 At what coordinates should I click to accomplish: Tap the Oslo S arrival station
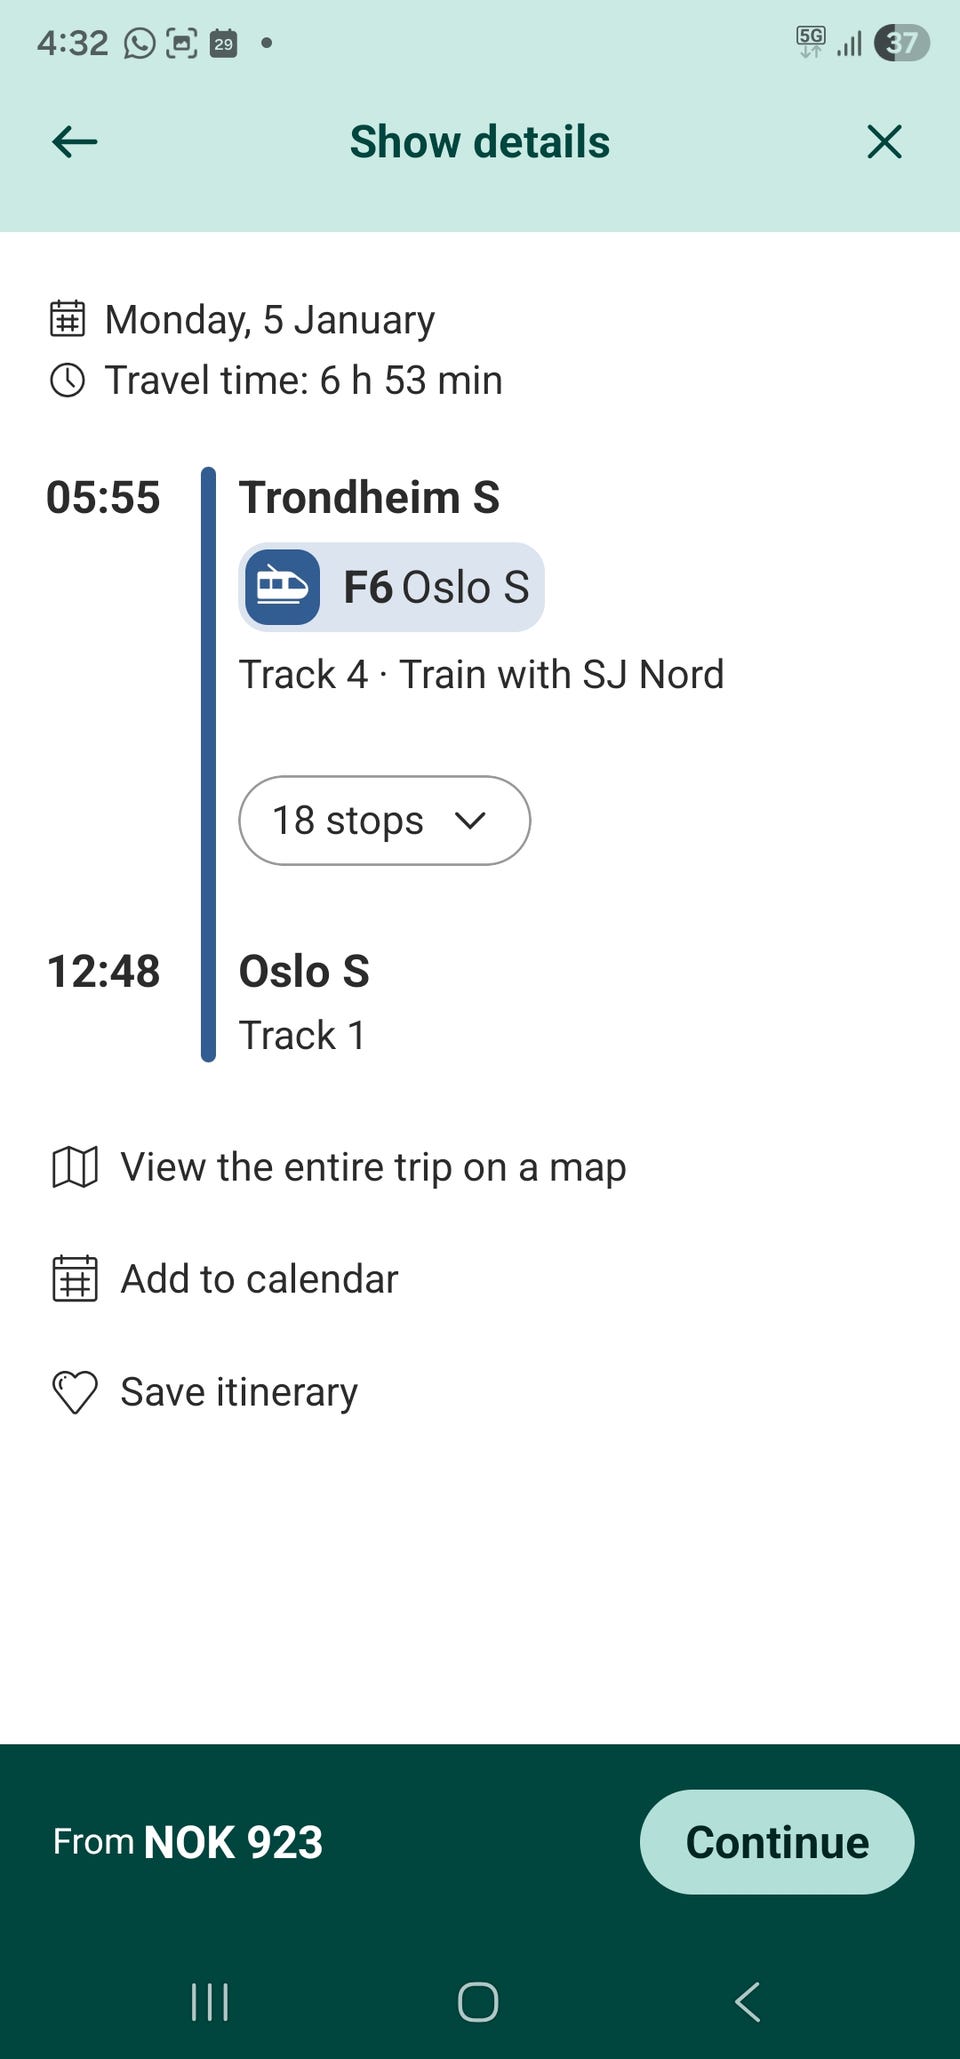(304, 971)
